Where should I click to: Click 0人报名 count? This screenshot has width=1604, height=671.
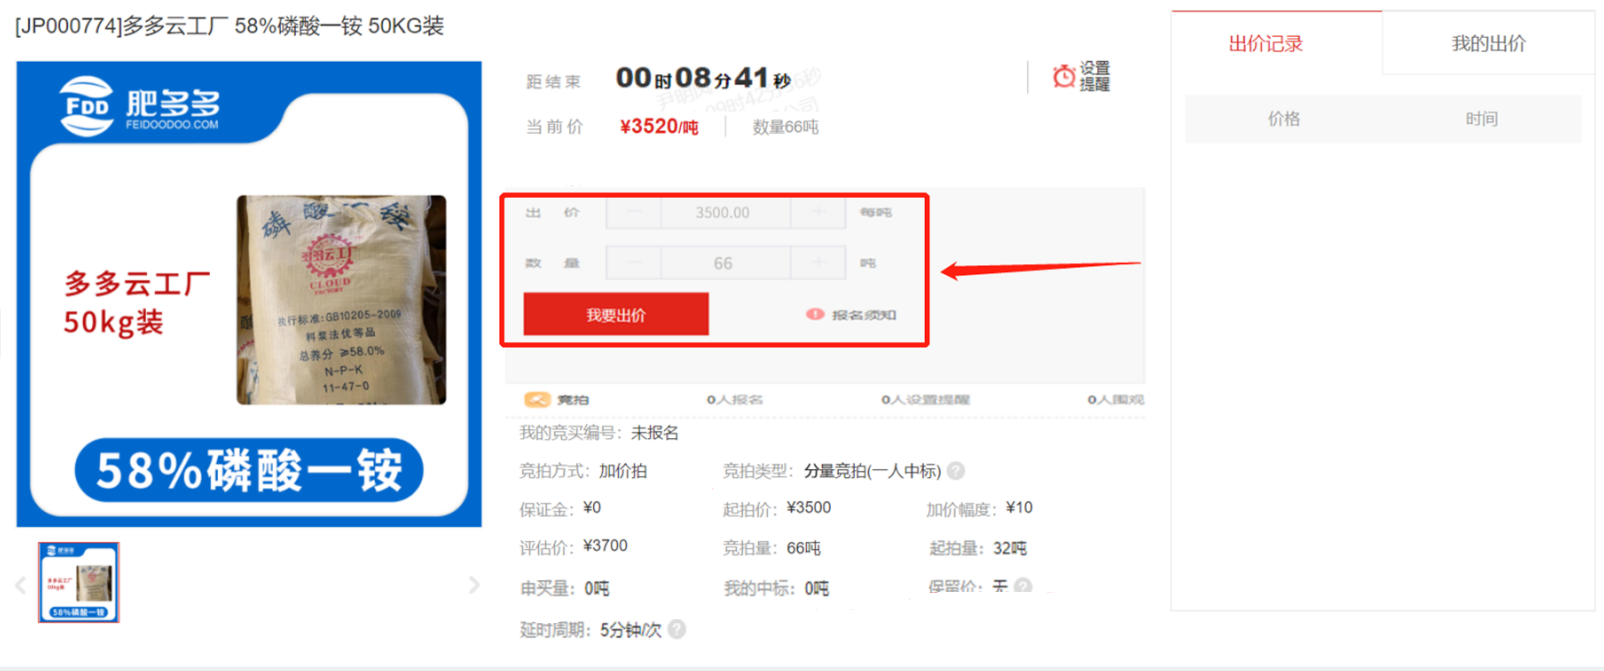coord(735,399)
